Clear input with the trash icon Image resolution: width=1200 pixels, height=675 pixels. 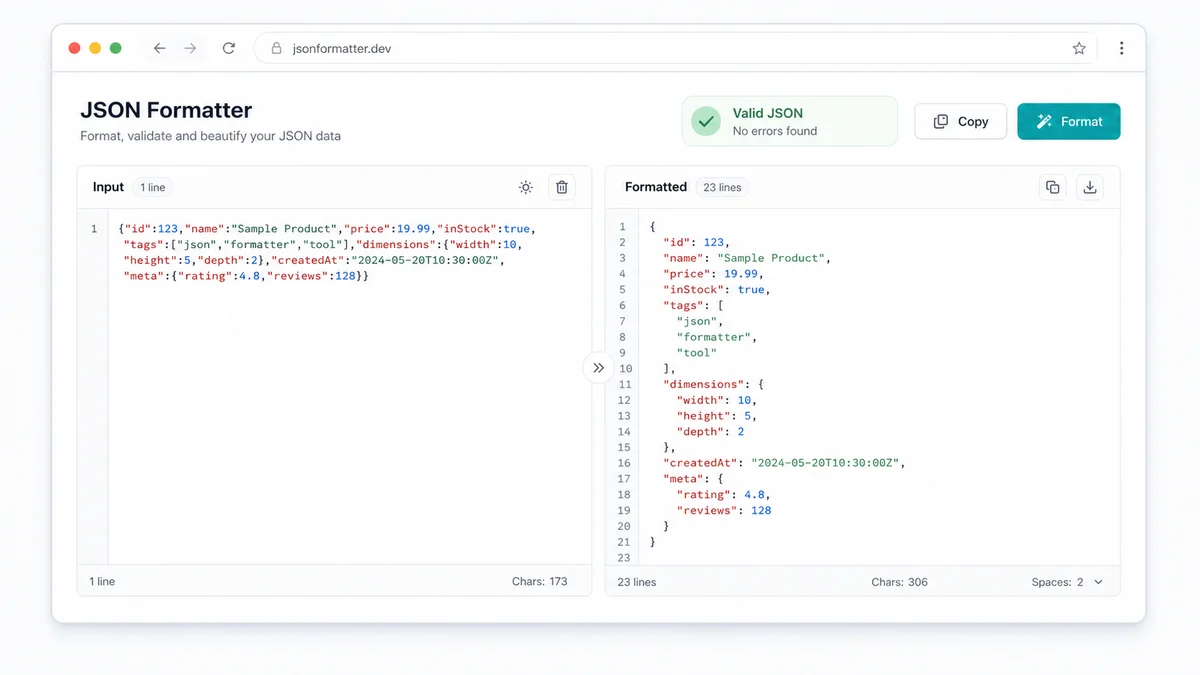562,187
